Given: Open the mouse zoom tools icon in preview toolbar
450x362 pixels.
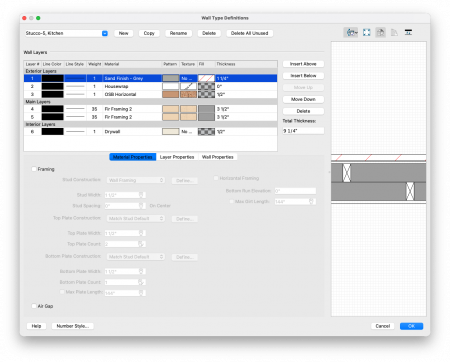Looking at the screenshot, I should [351, 32].
